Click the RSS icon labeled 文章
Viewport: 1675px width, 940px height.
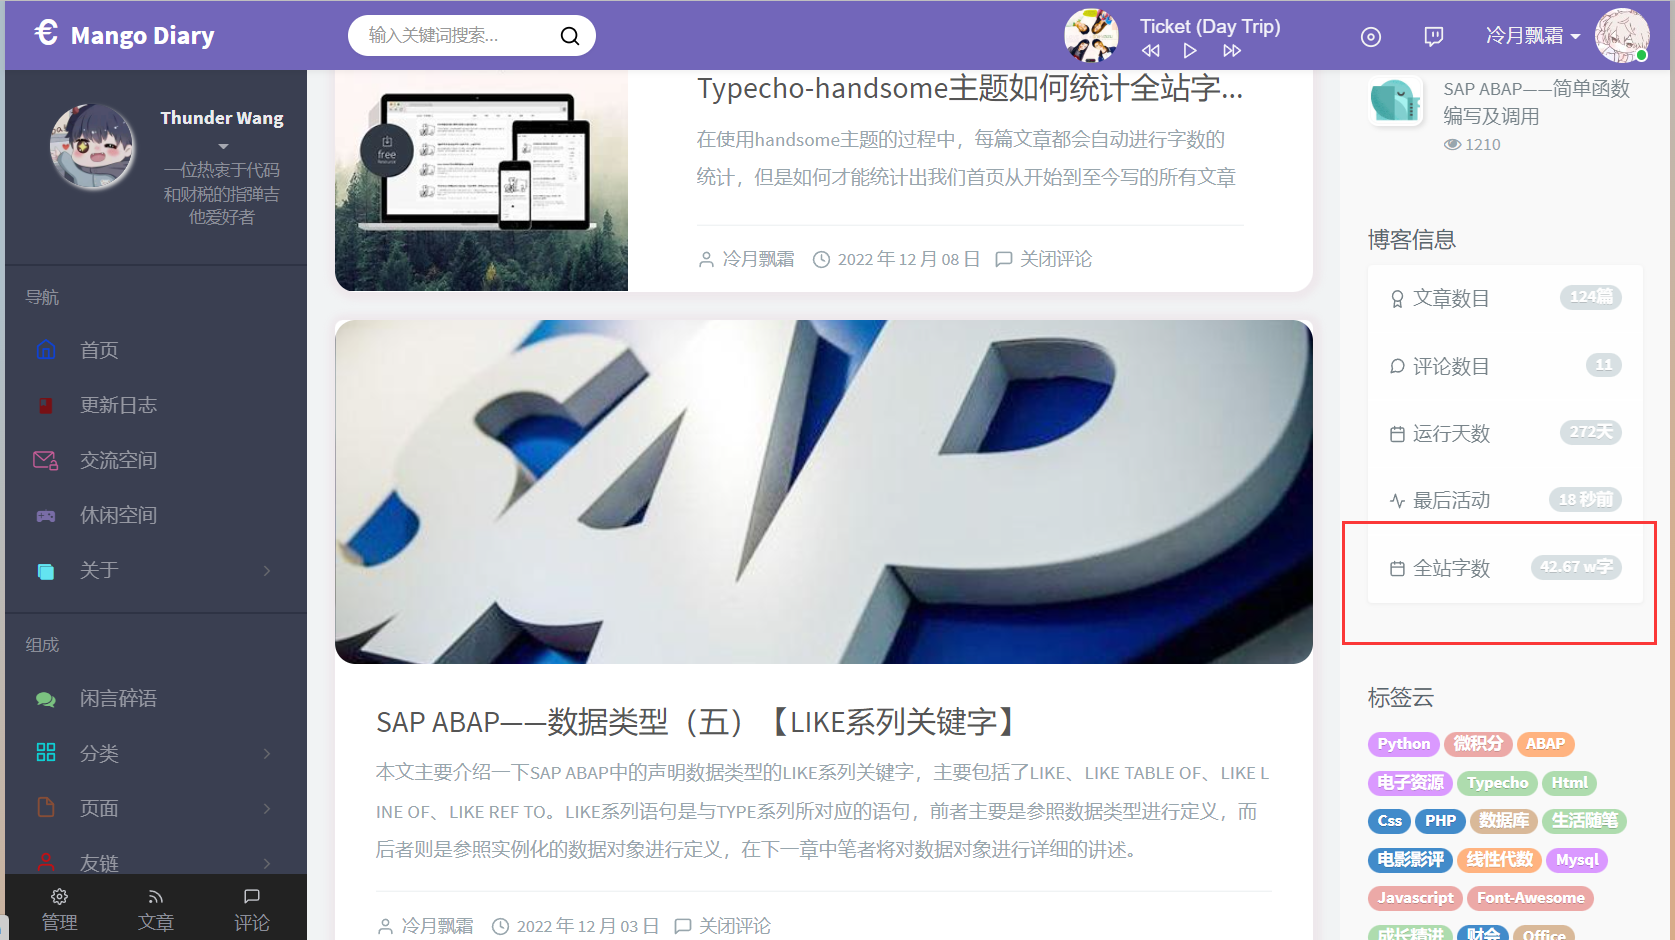click(x=155, y=896)
